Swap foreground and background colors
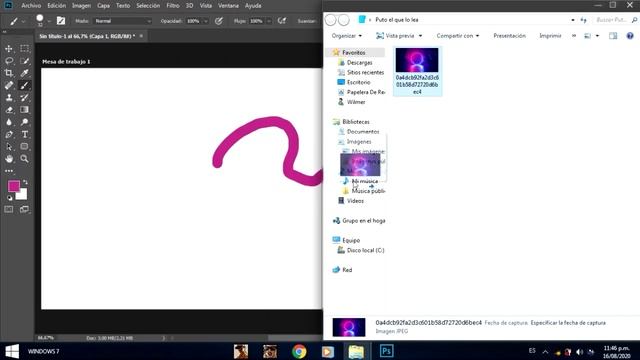 click(25, 182)
